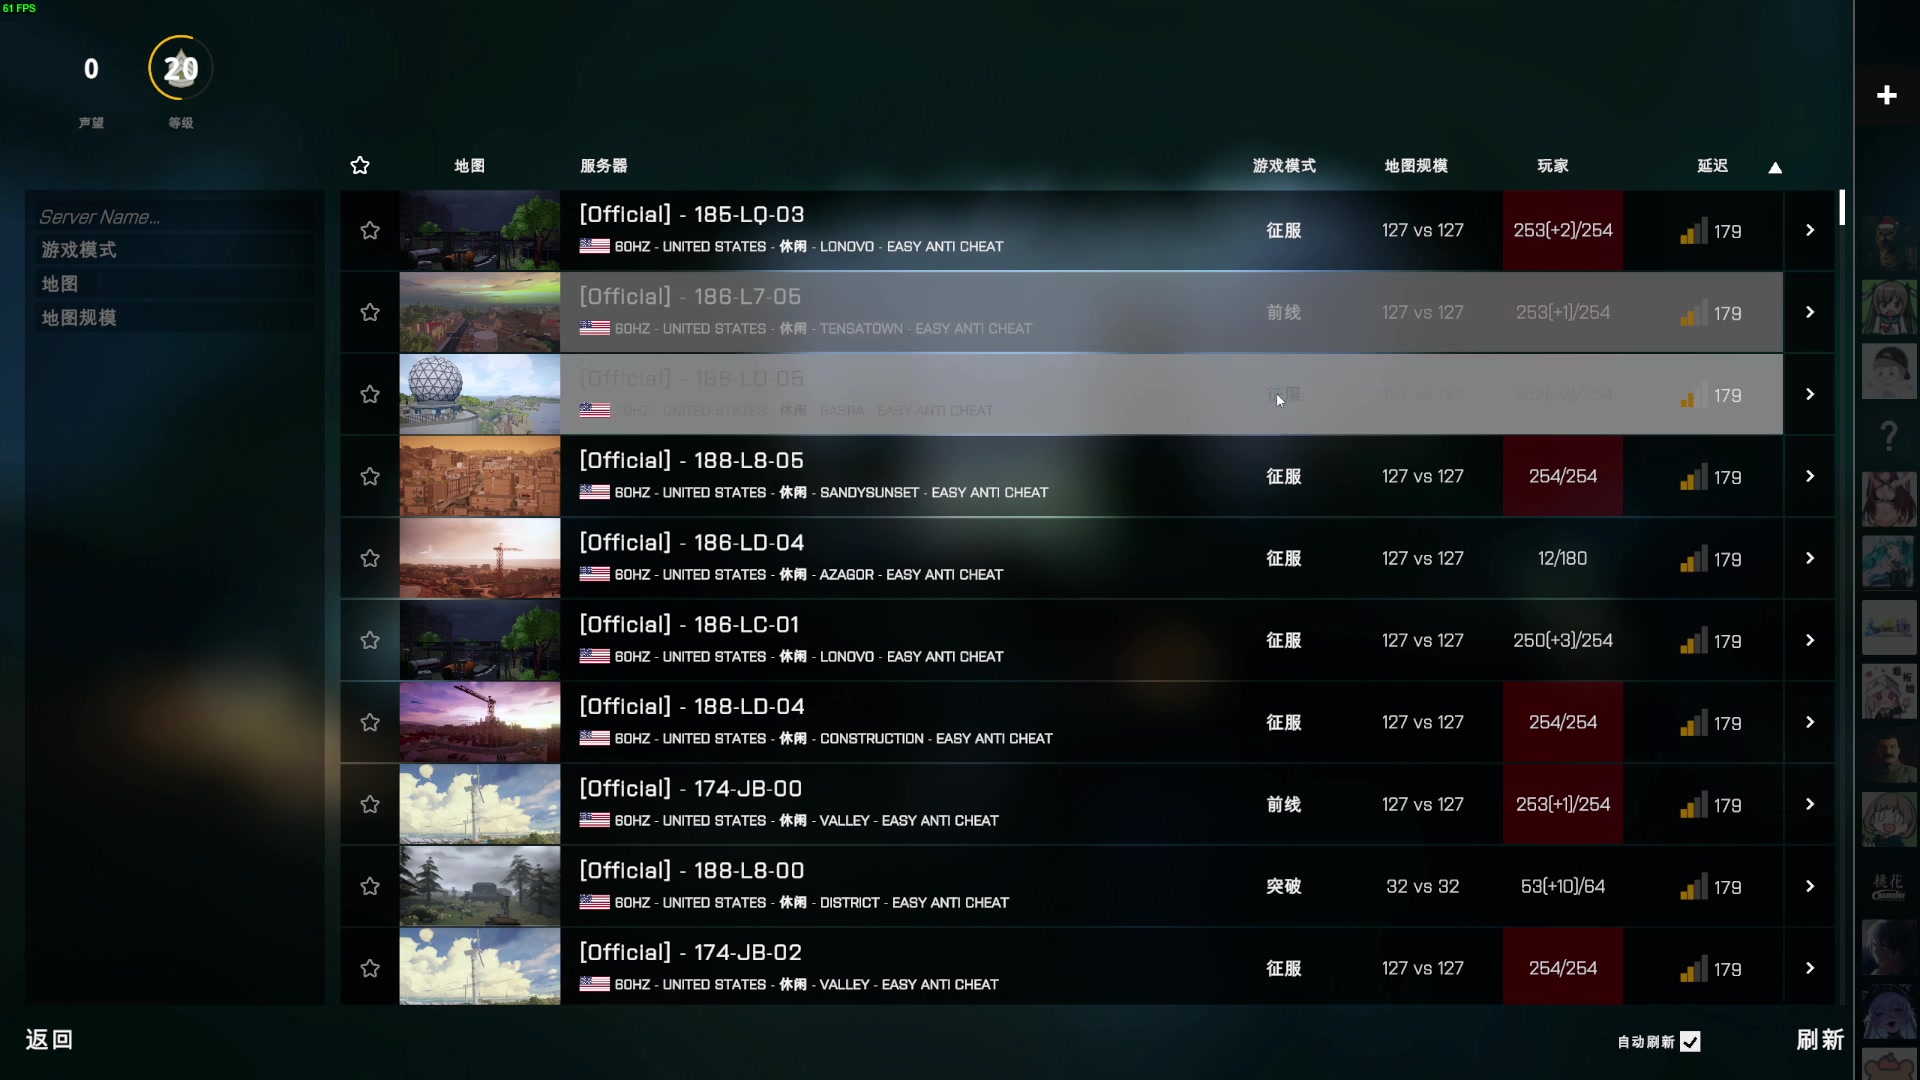Click the Server Name search field

click(175, 217)
